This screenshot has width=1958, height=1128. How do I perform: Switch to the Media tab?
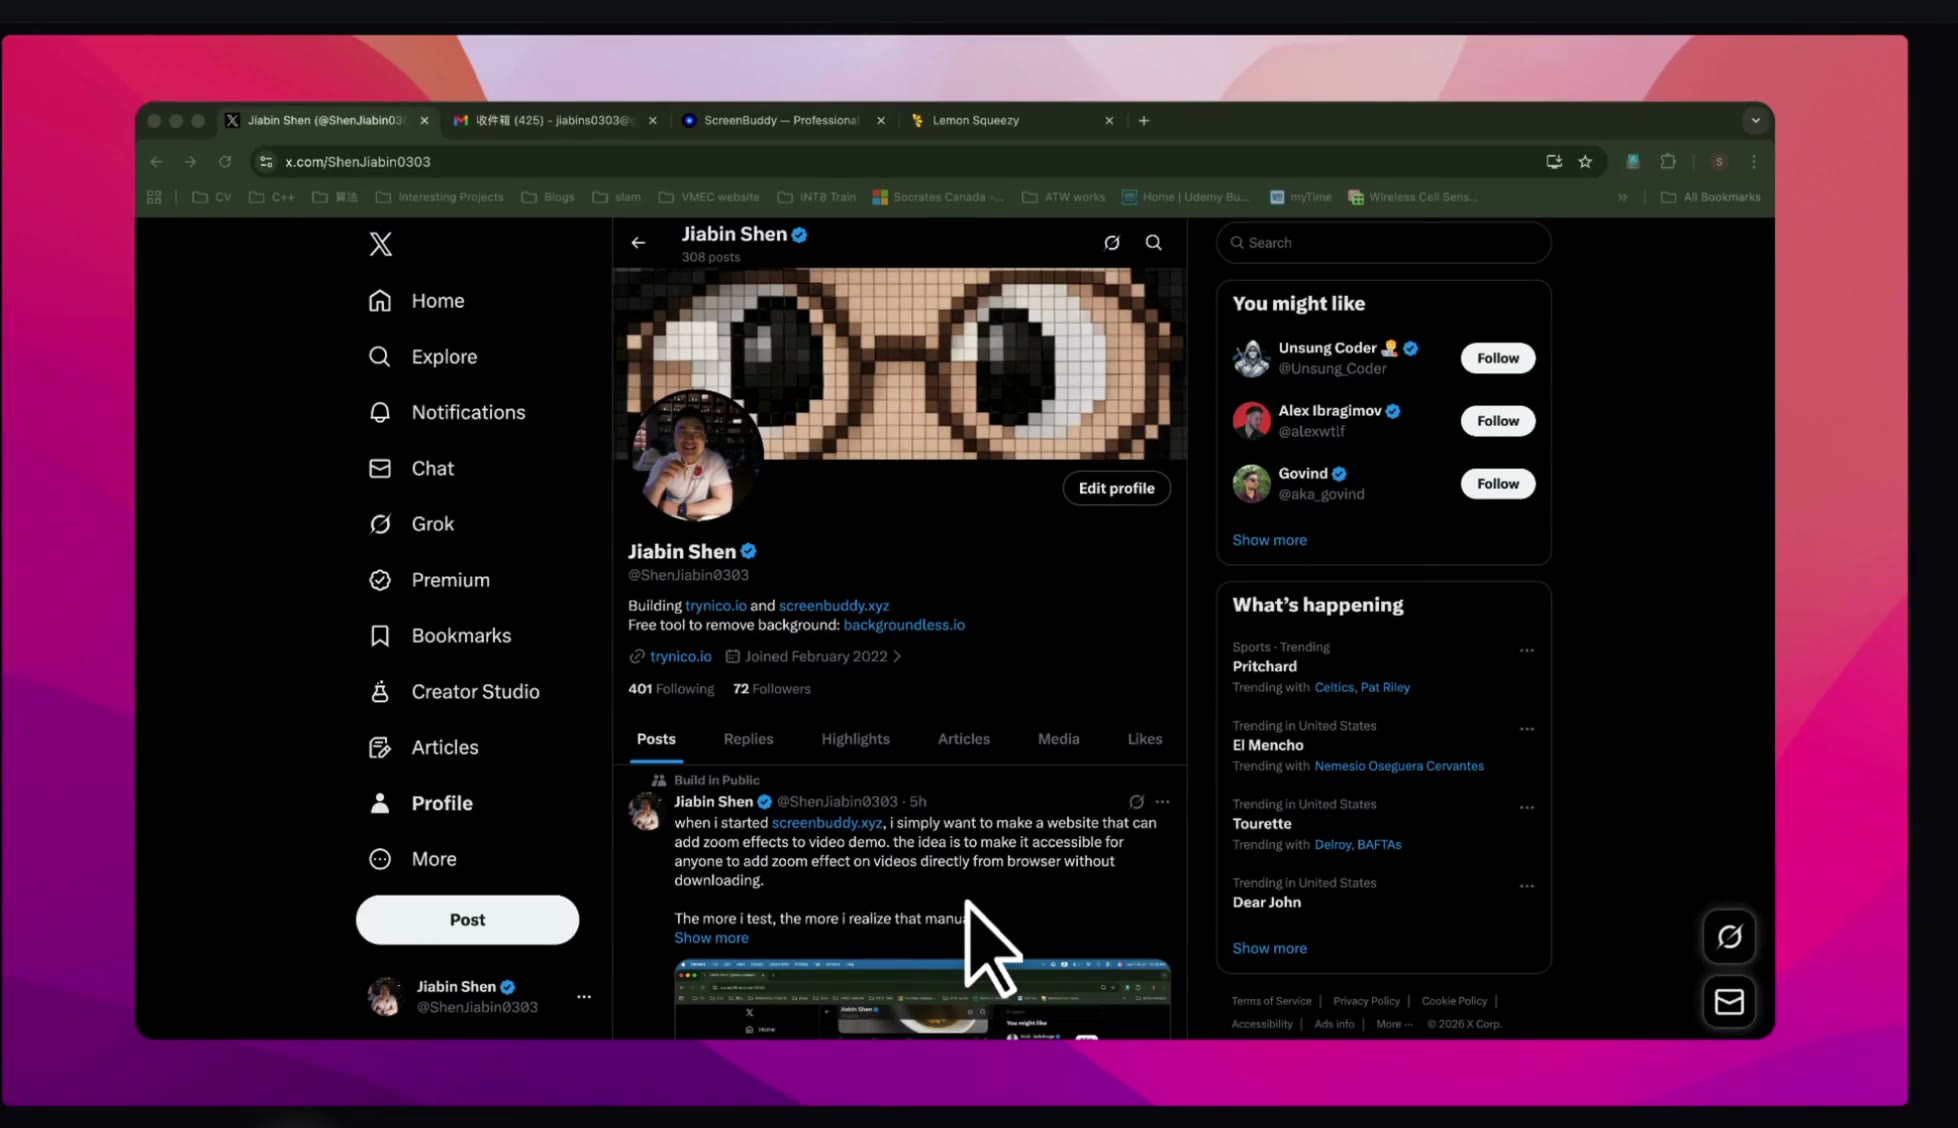coord(1058,739)
